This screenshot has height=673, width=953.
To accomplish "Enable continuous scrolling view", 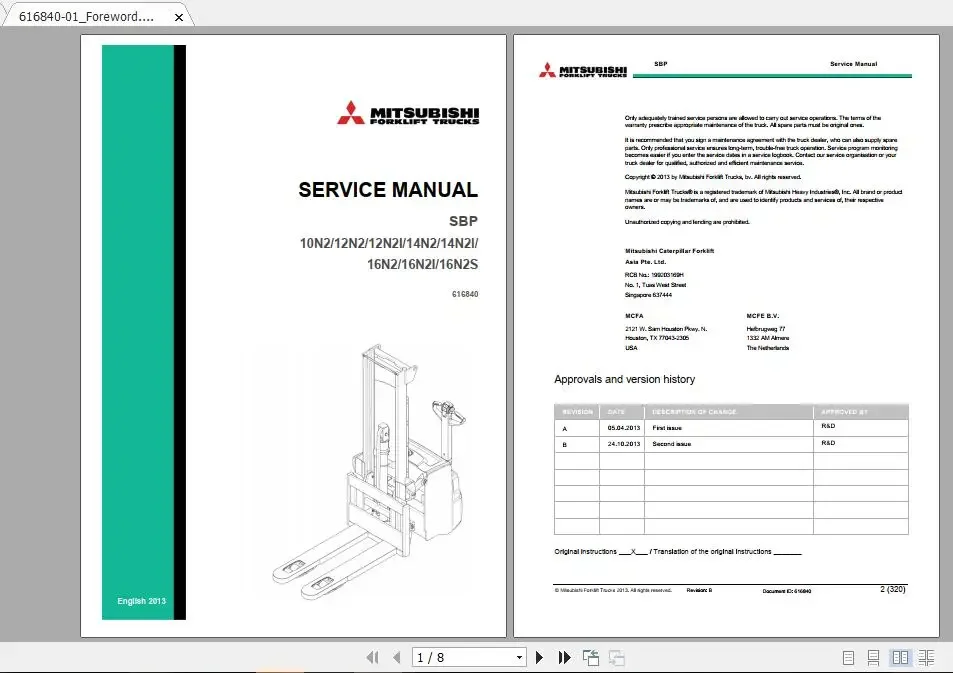I will point(873,657).
